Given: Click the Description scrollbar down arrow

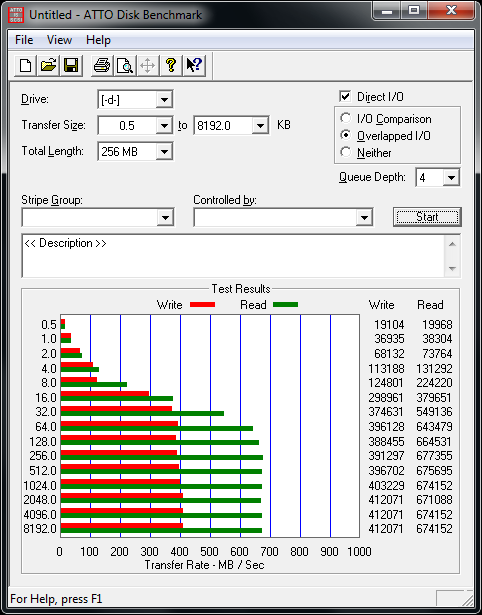Looking at the screenshot, I should pyautogui.click(x=452, y=269).
